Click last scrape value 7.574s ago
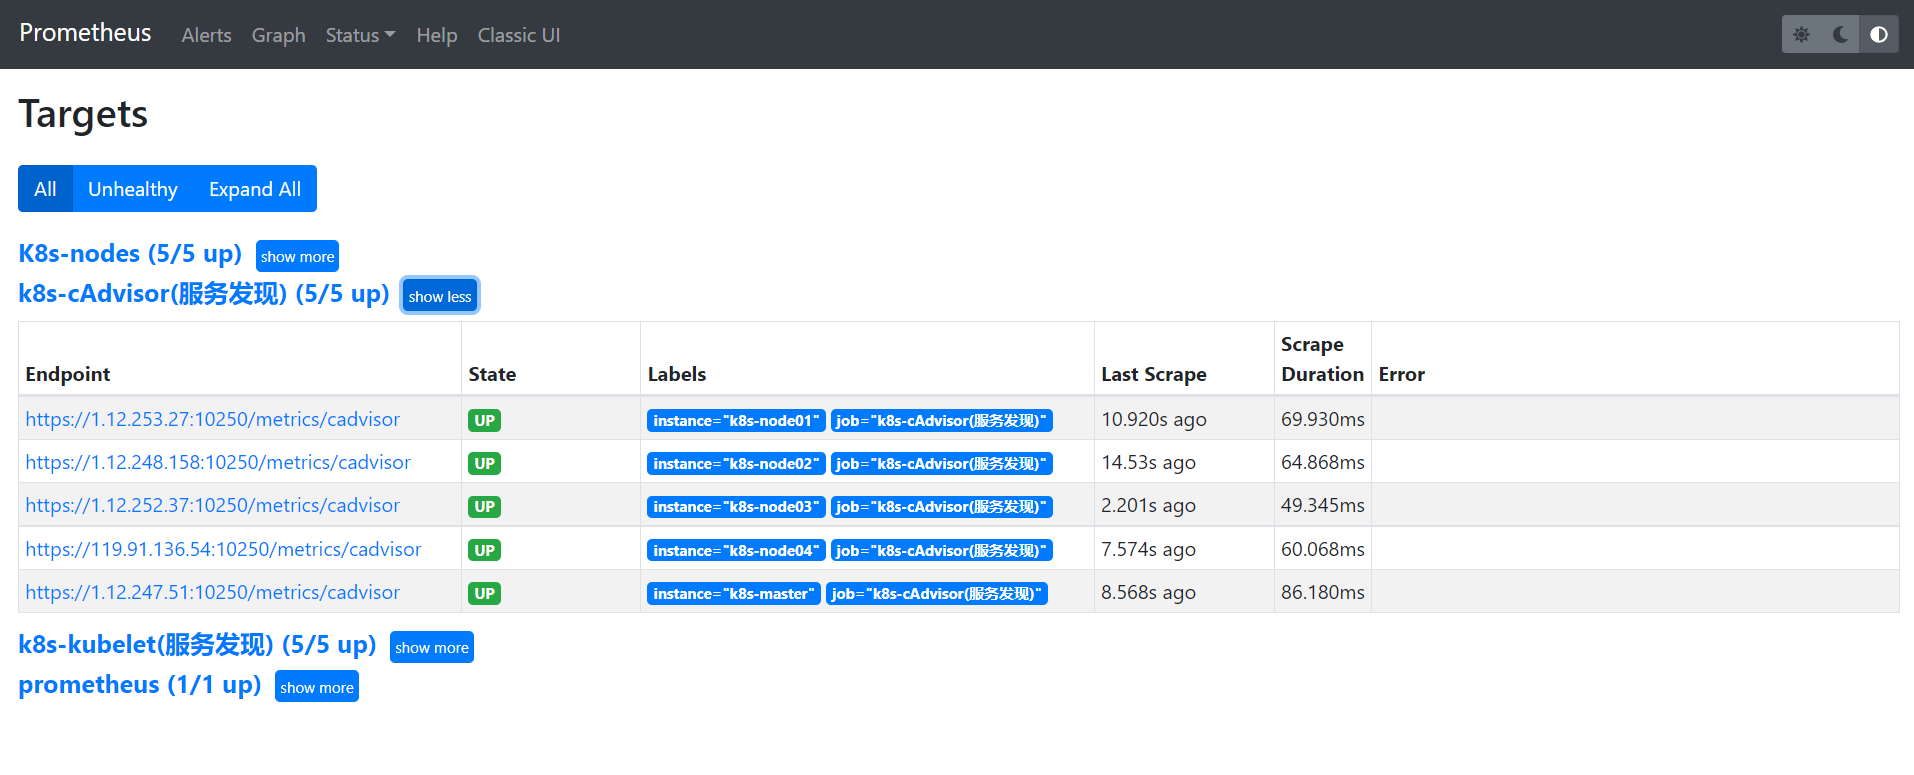 click(1149, 549)
